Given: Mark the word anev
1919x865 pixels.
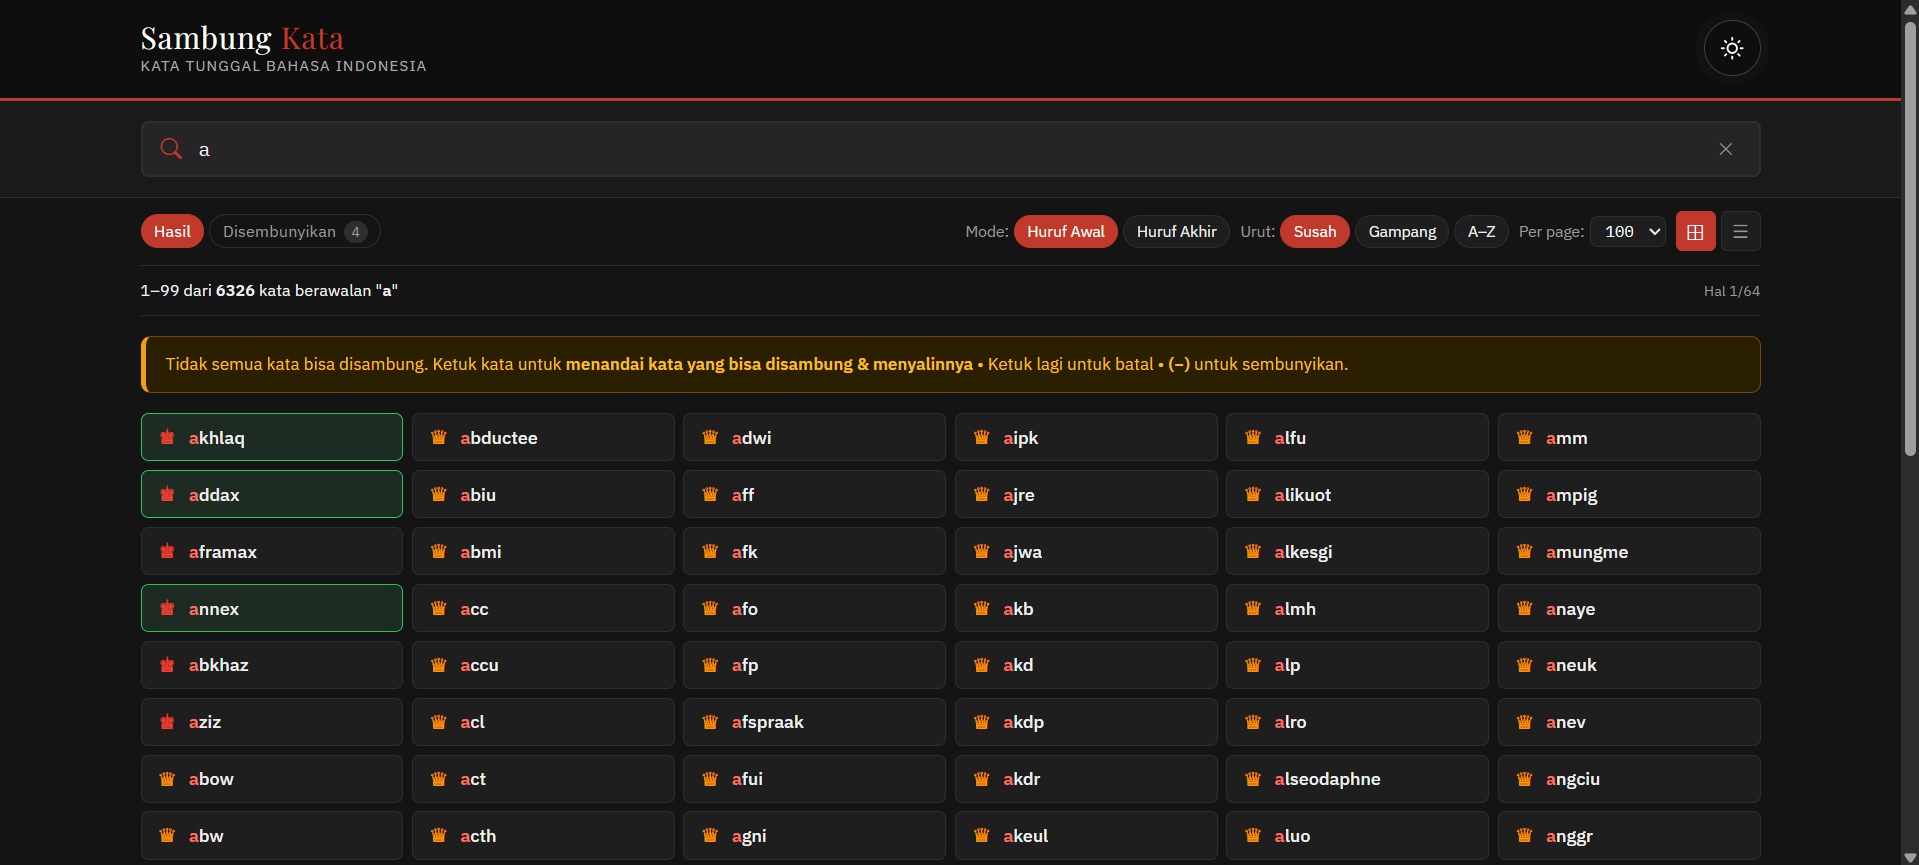Looking at the screenshot, I should 1629,722.
